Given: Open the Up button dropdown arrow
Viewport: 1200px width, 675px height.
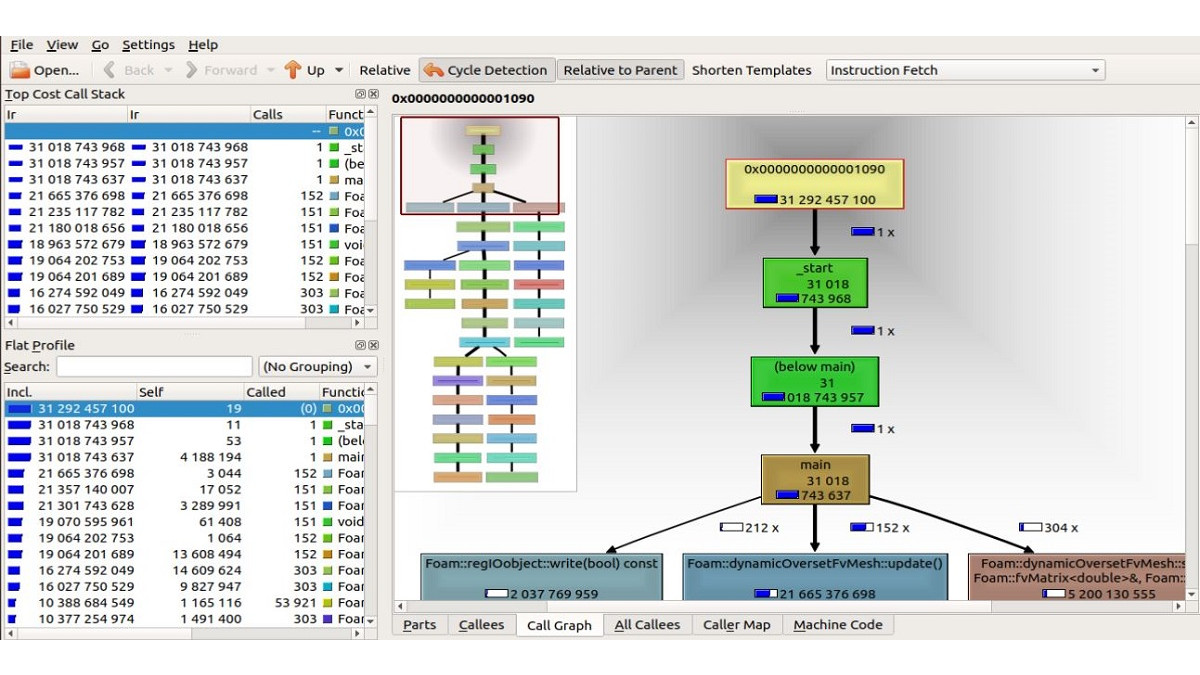Looking at the screenshot, I should click(x=339, y=70).
